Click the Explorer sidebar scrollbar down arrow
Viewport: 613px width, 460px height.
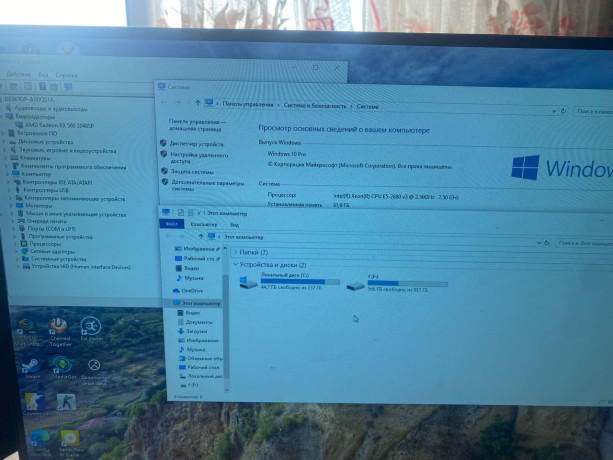tap(226, 390)
